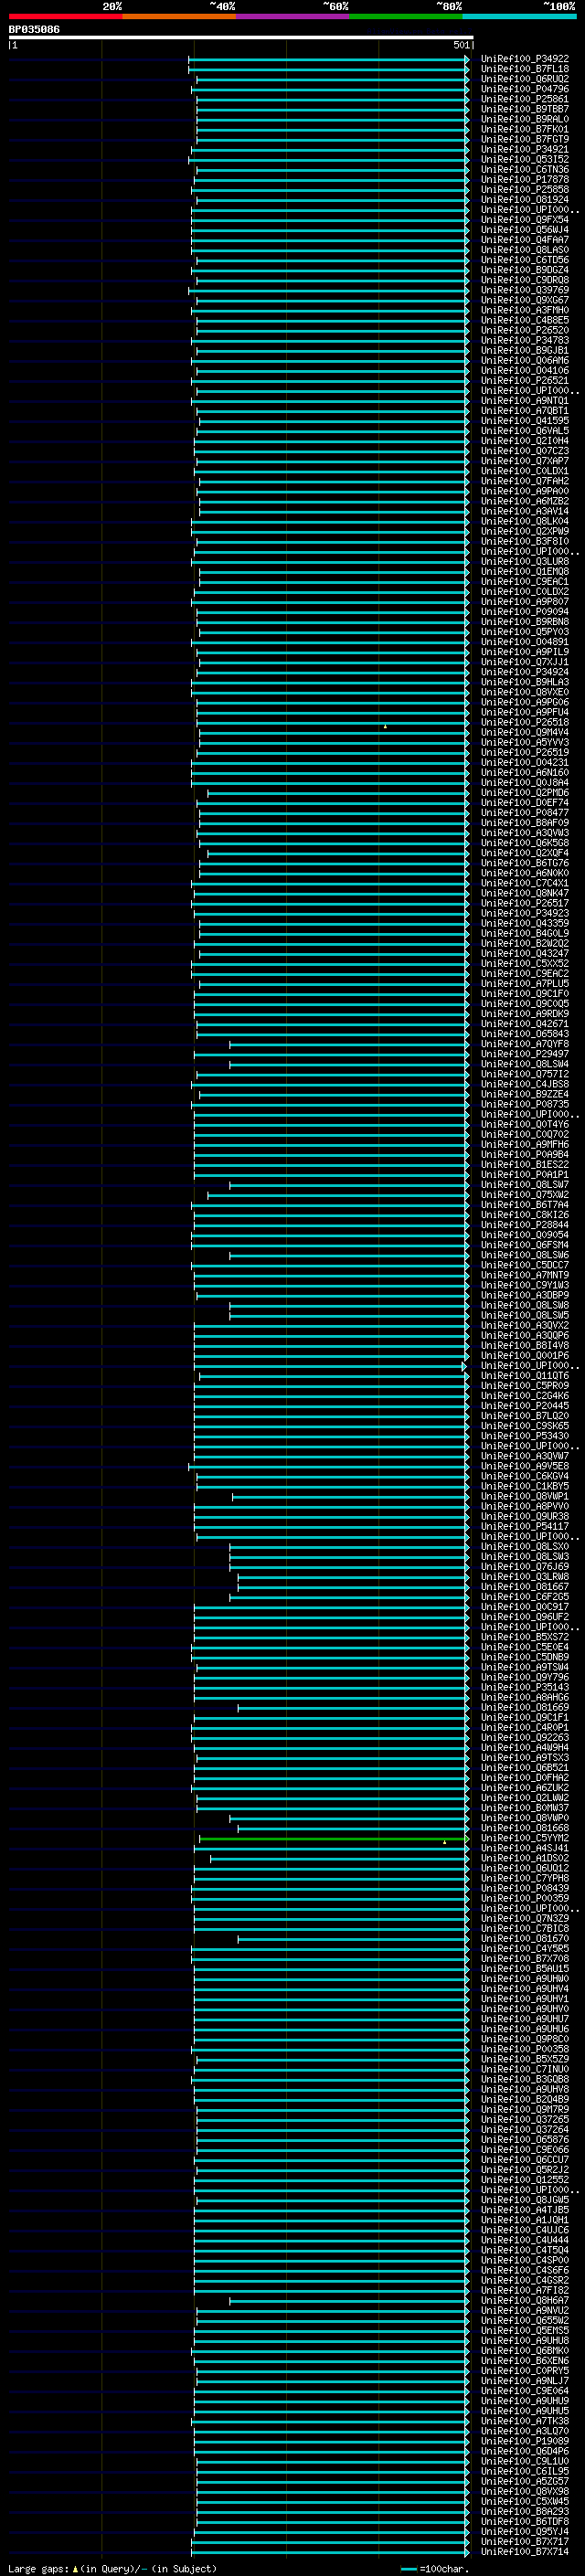The width and height of the screenshot is (585, 2576).
Task: Select hit label UniRef100_P20445
Action: 525,1405
